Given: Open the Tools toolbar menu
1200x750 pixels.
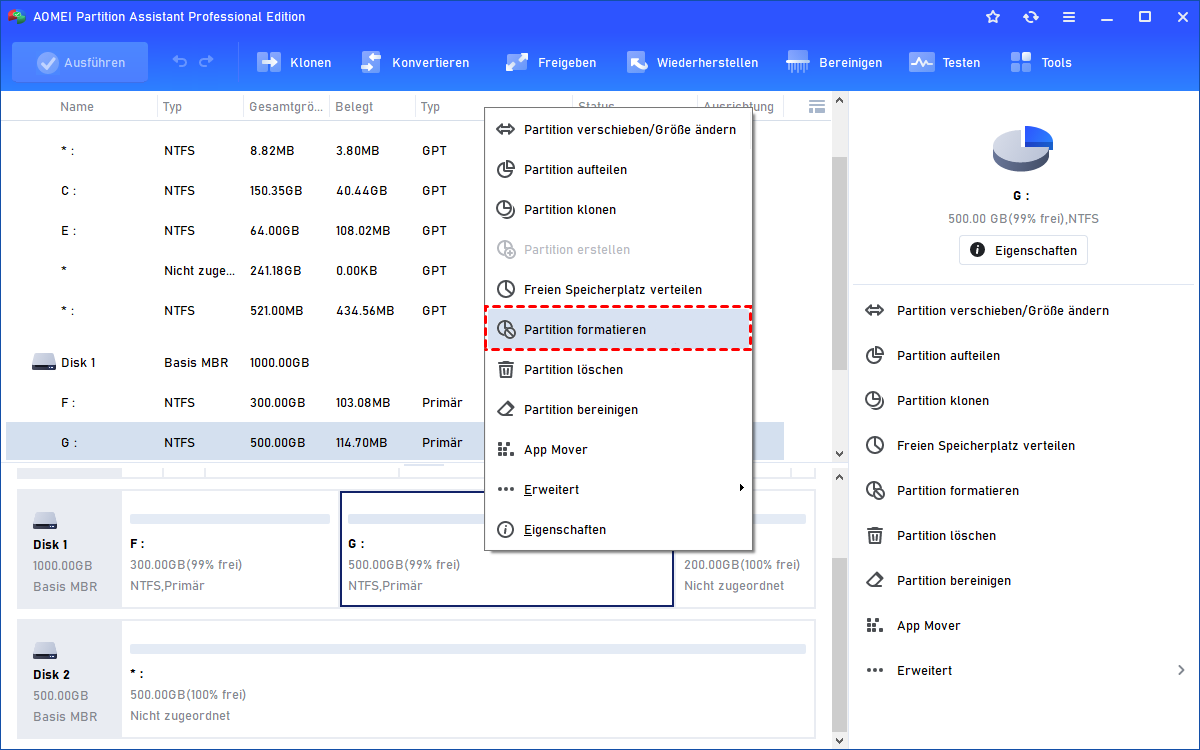Looking at the screenshot, I should click(x=1021, y=62).
